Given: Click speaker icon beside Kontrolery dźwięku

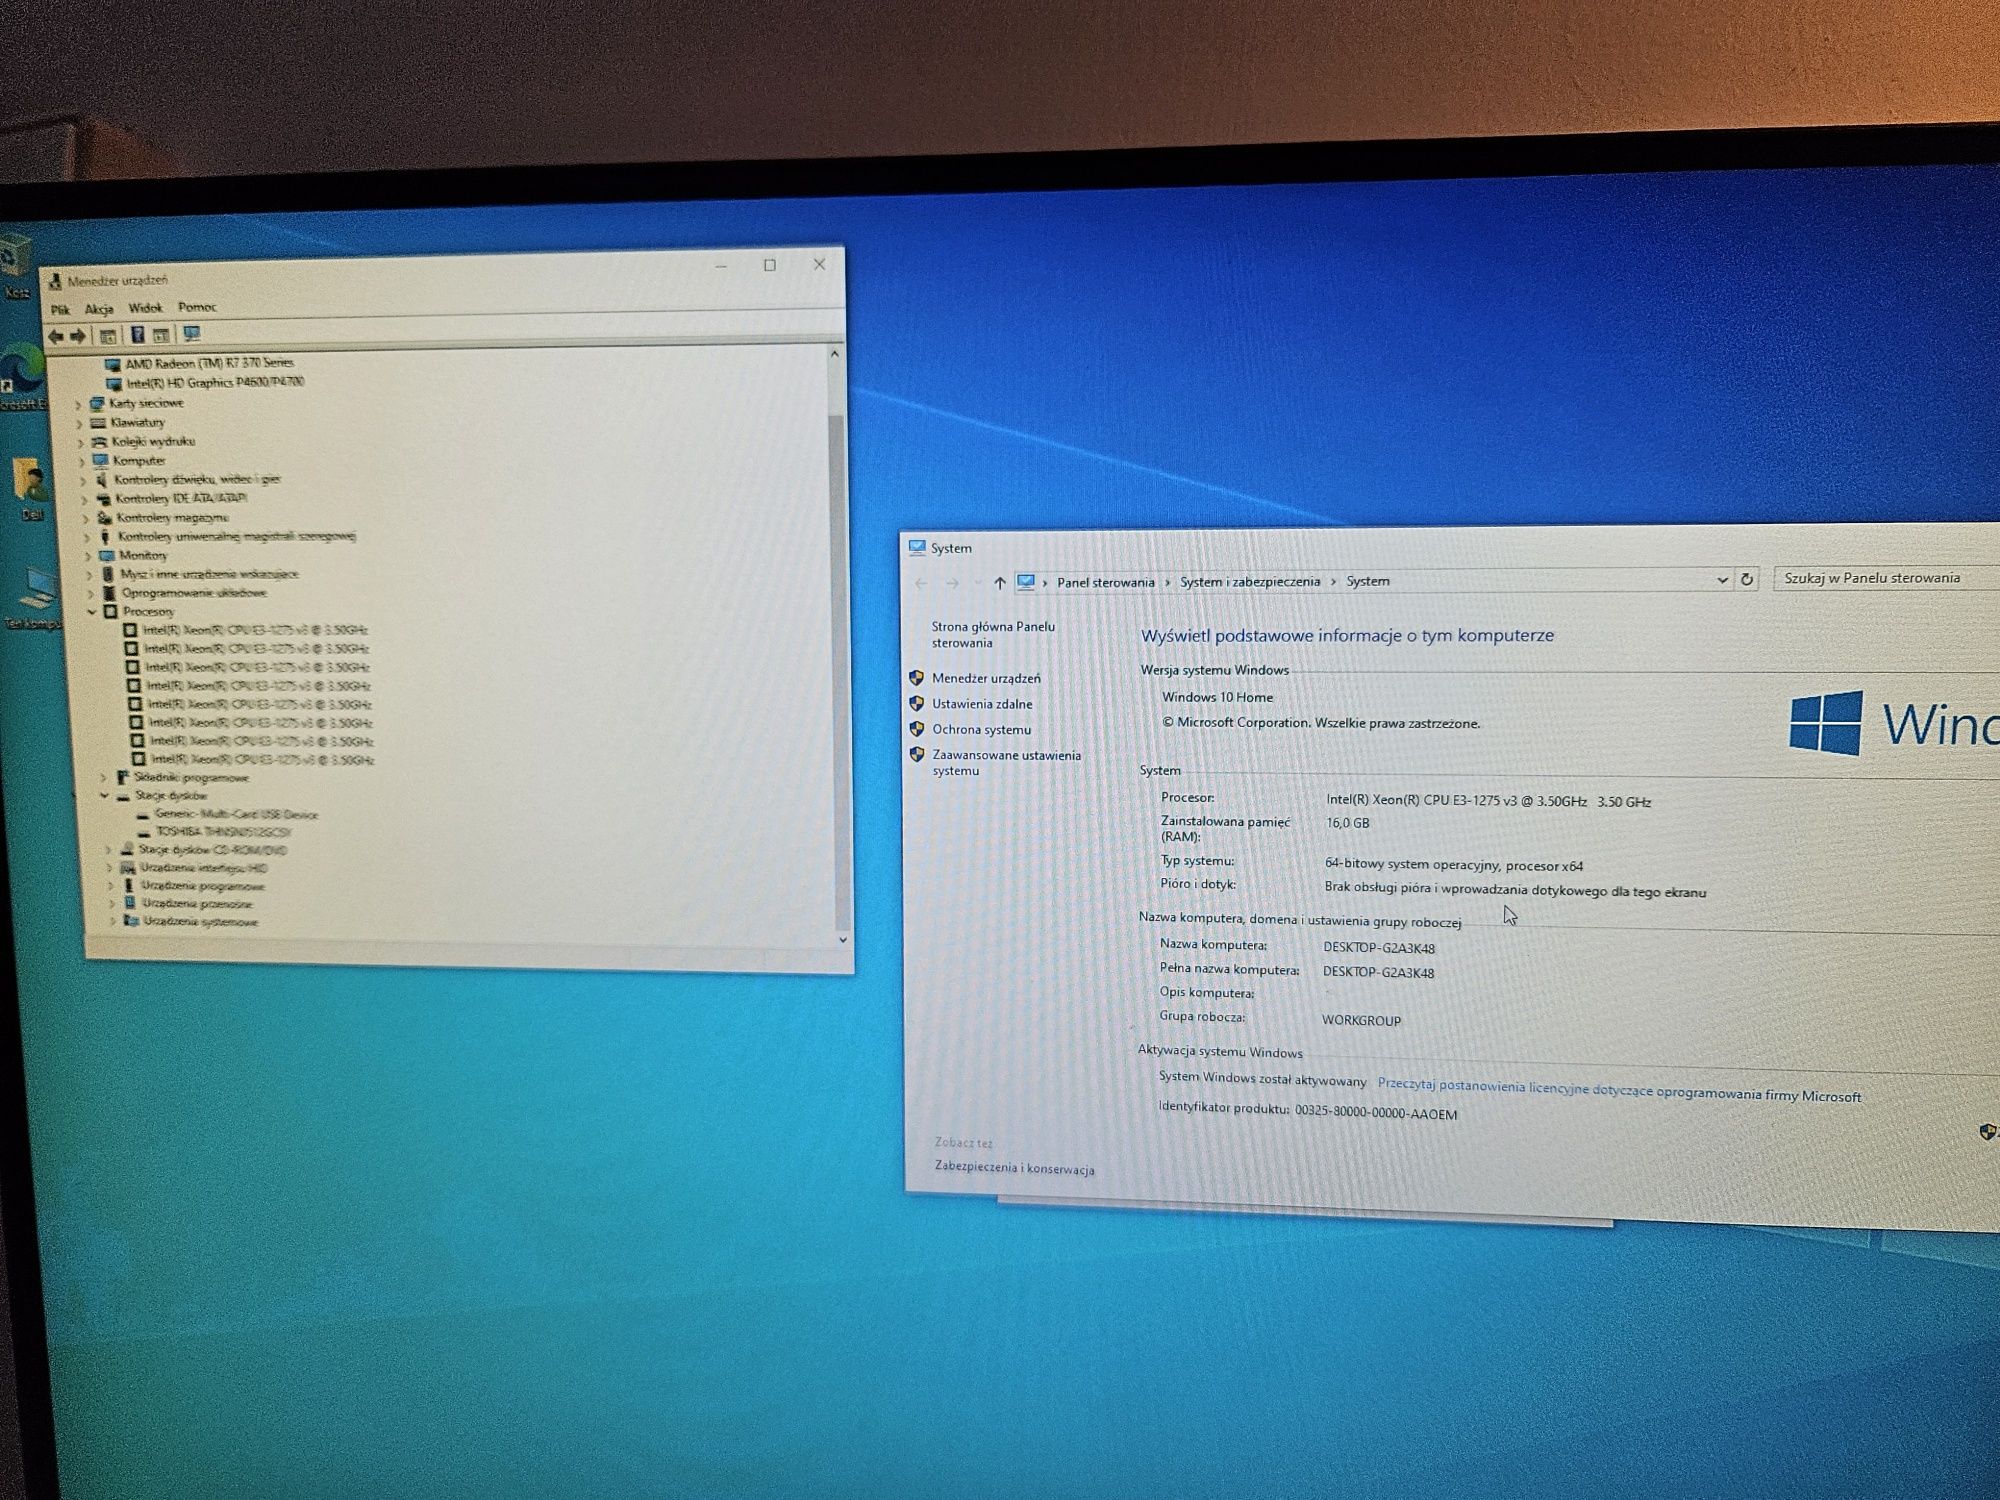Looking at the screenshot, I should pos(101,480).
